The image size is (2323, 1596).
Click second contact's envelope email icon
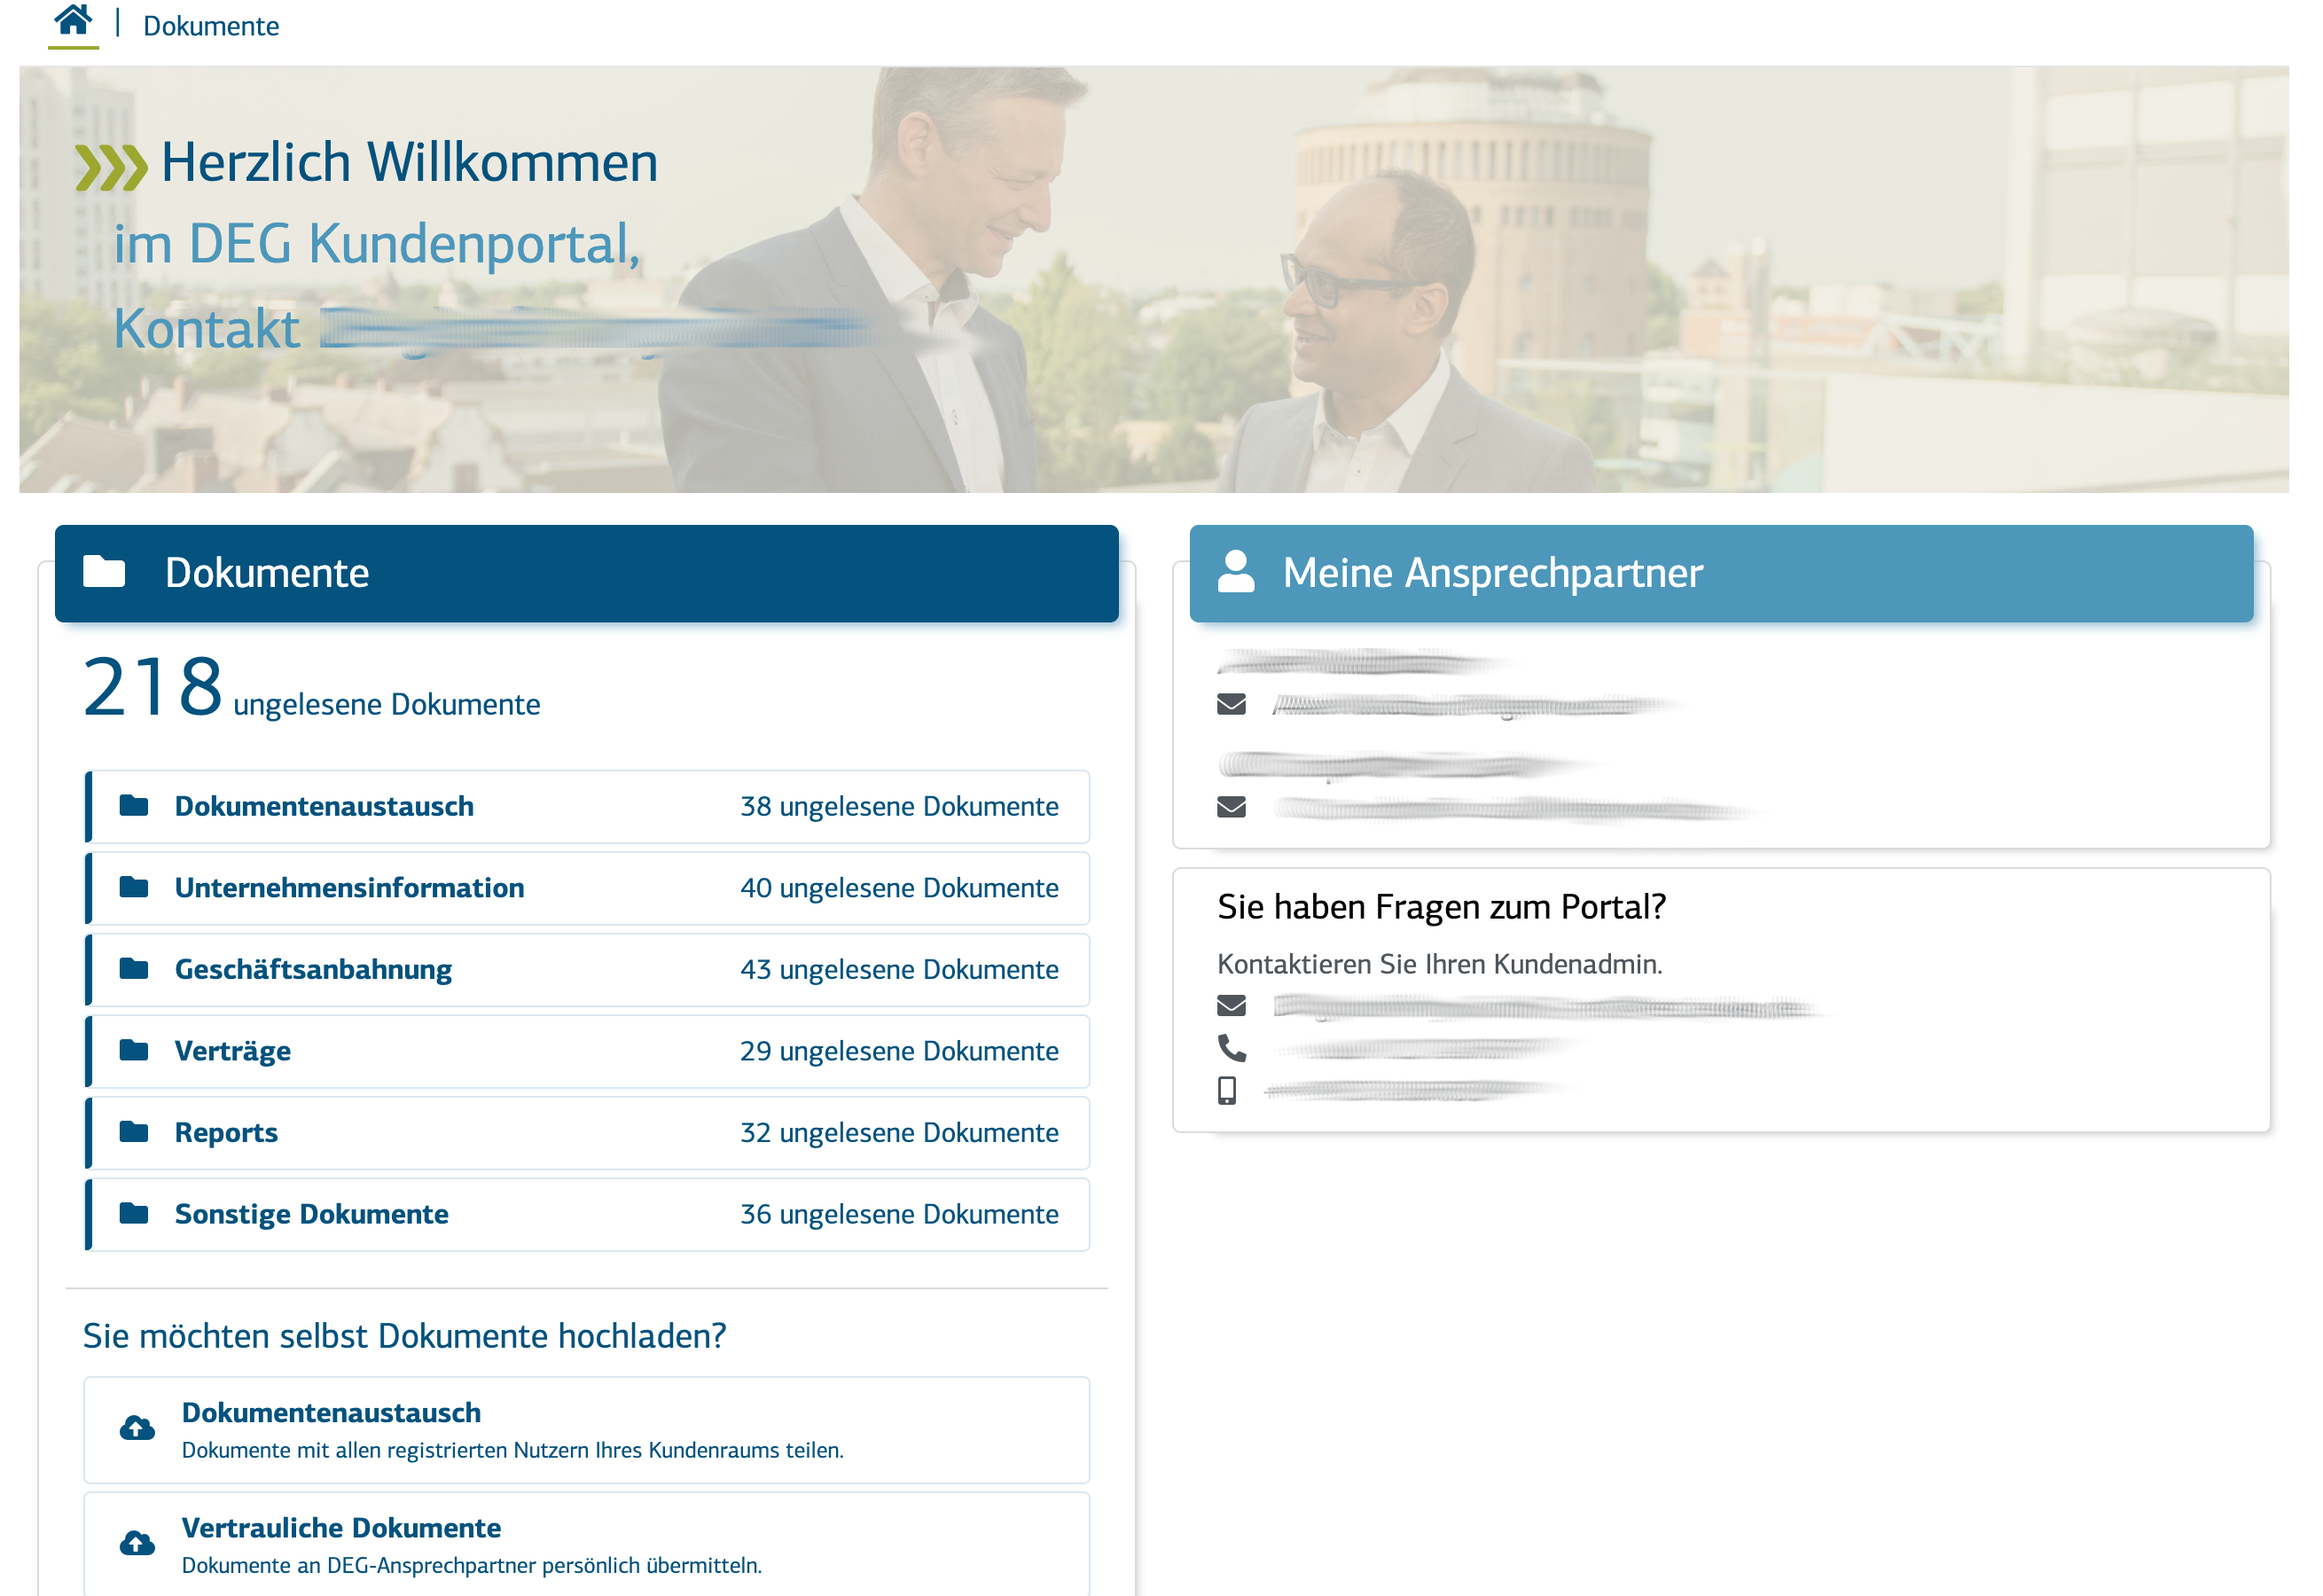[x=1232, y=808]
